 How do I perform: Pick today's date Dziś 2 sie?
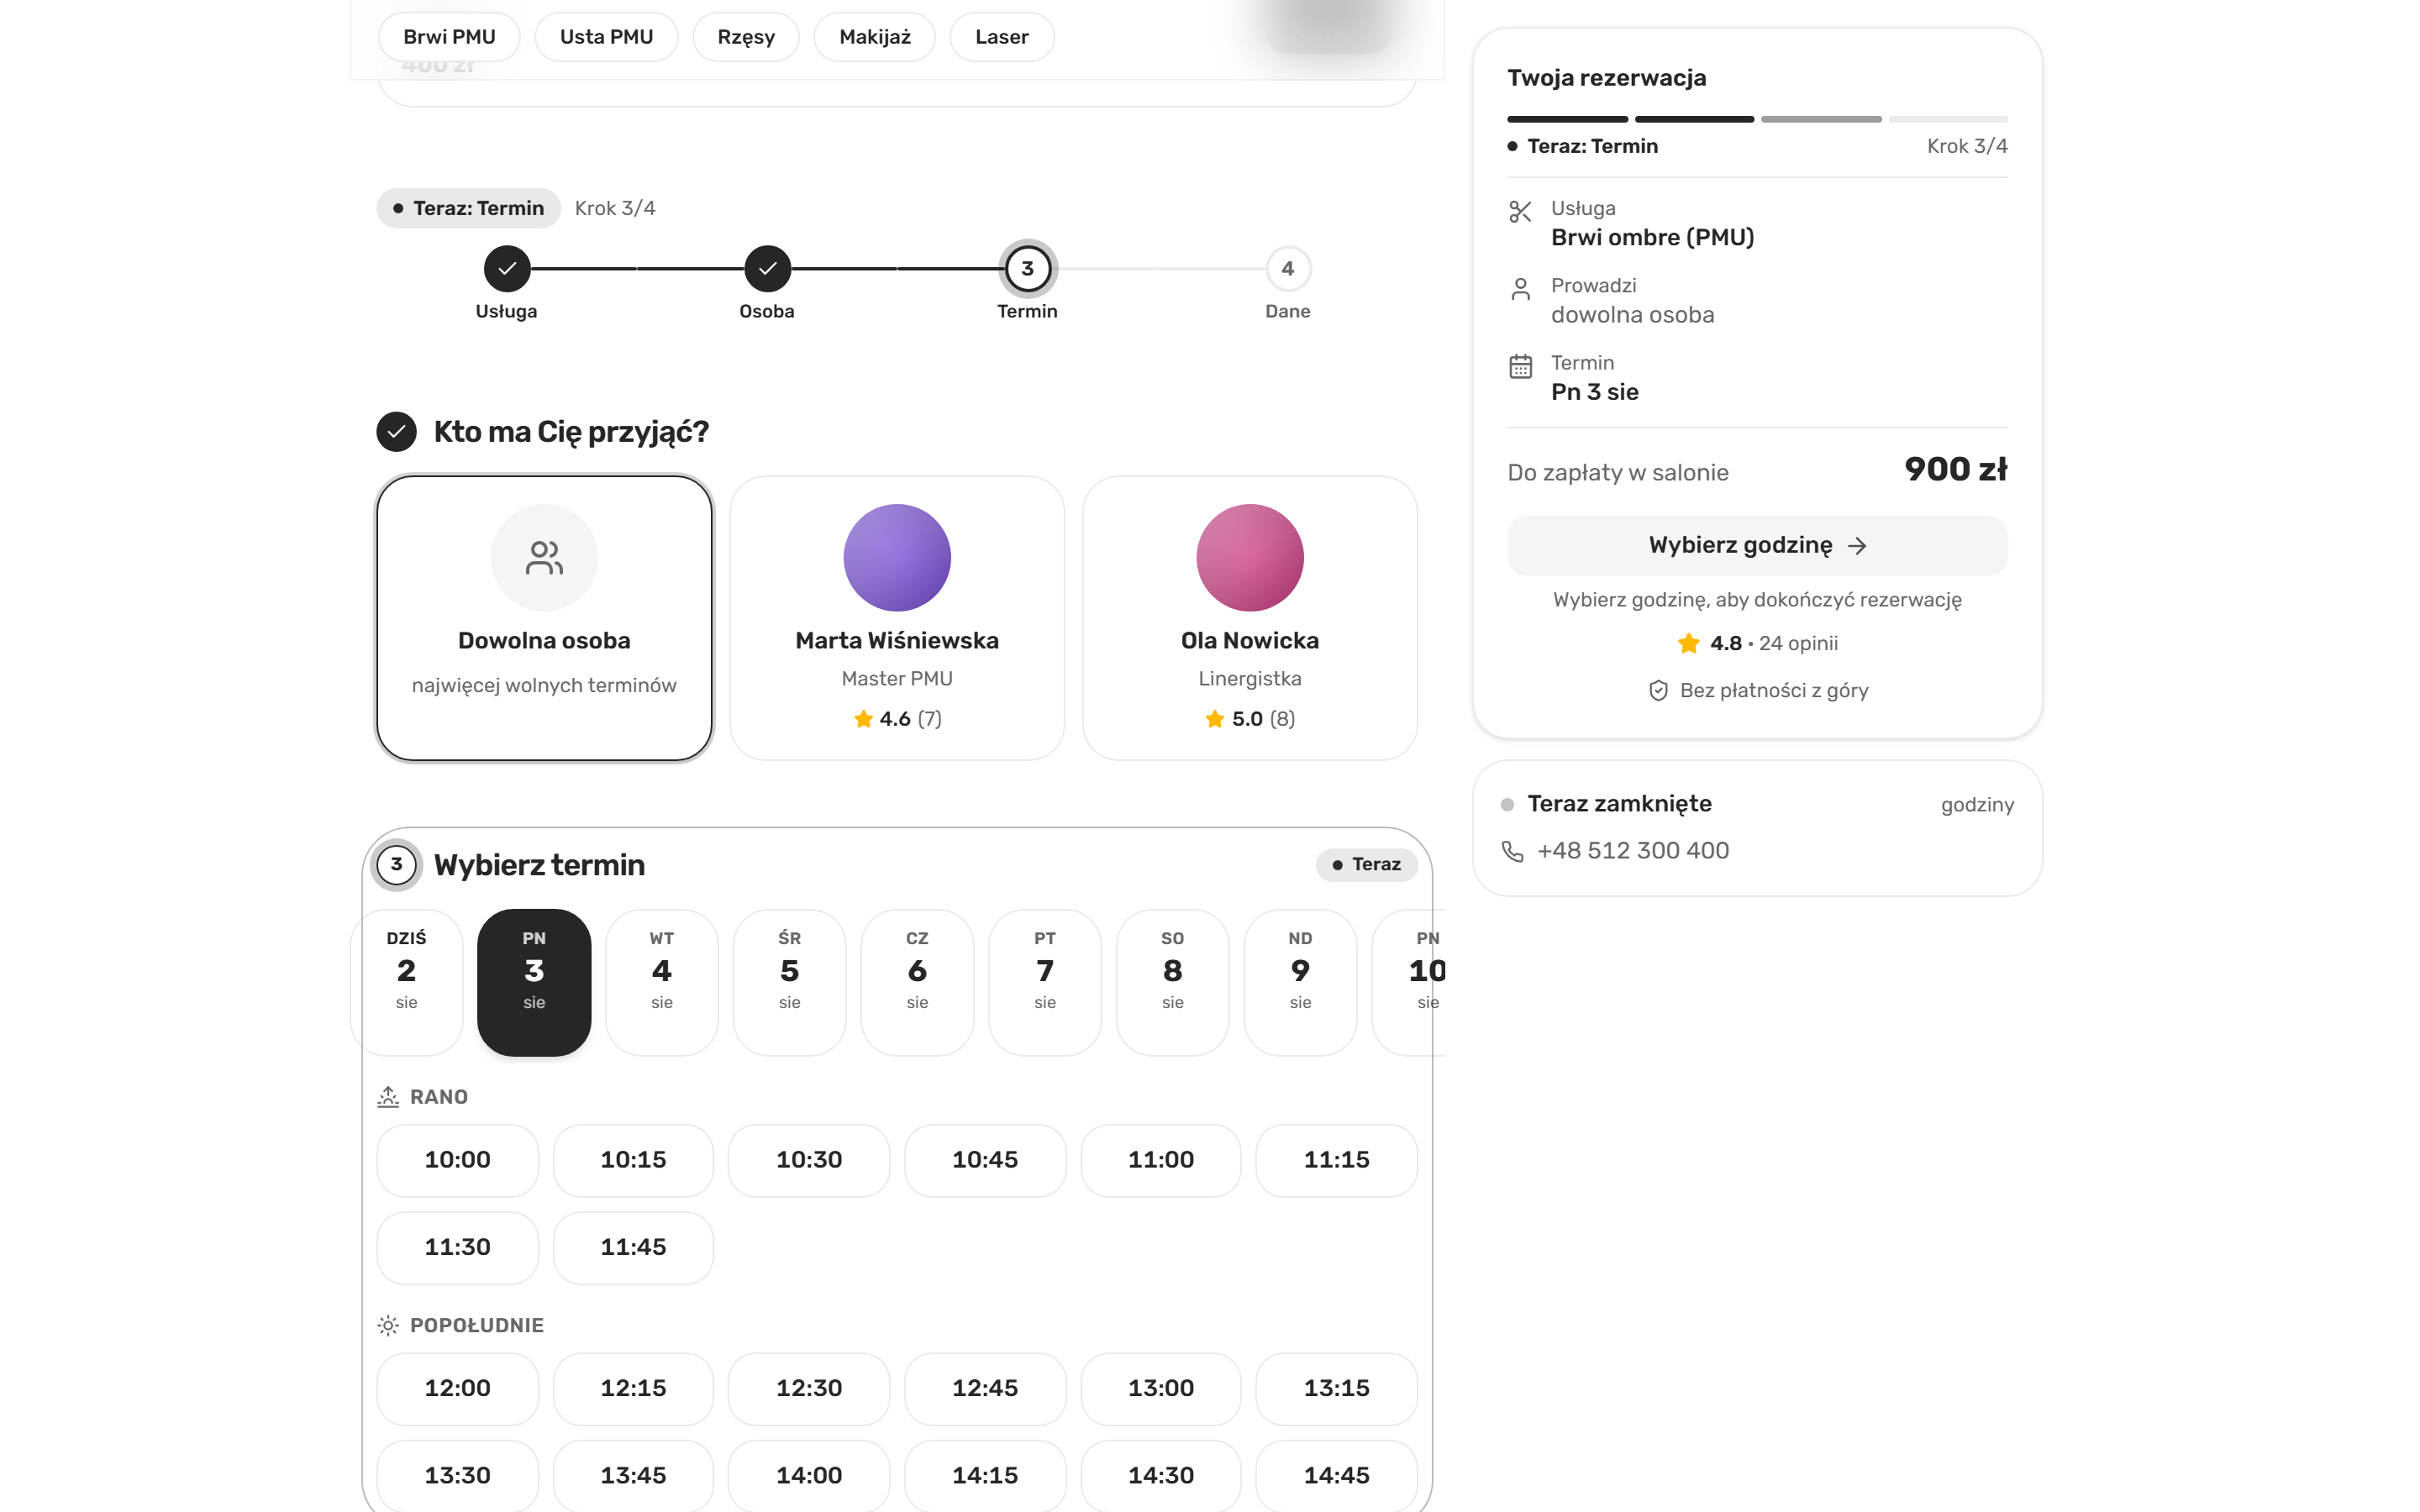click(407, 982)
